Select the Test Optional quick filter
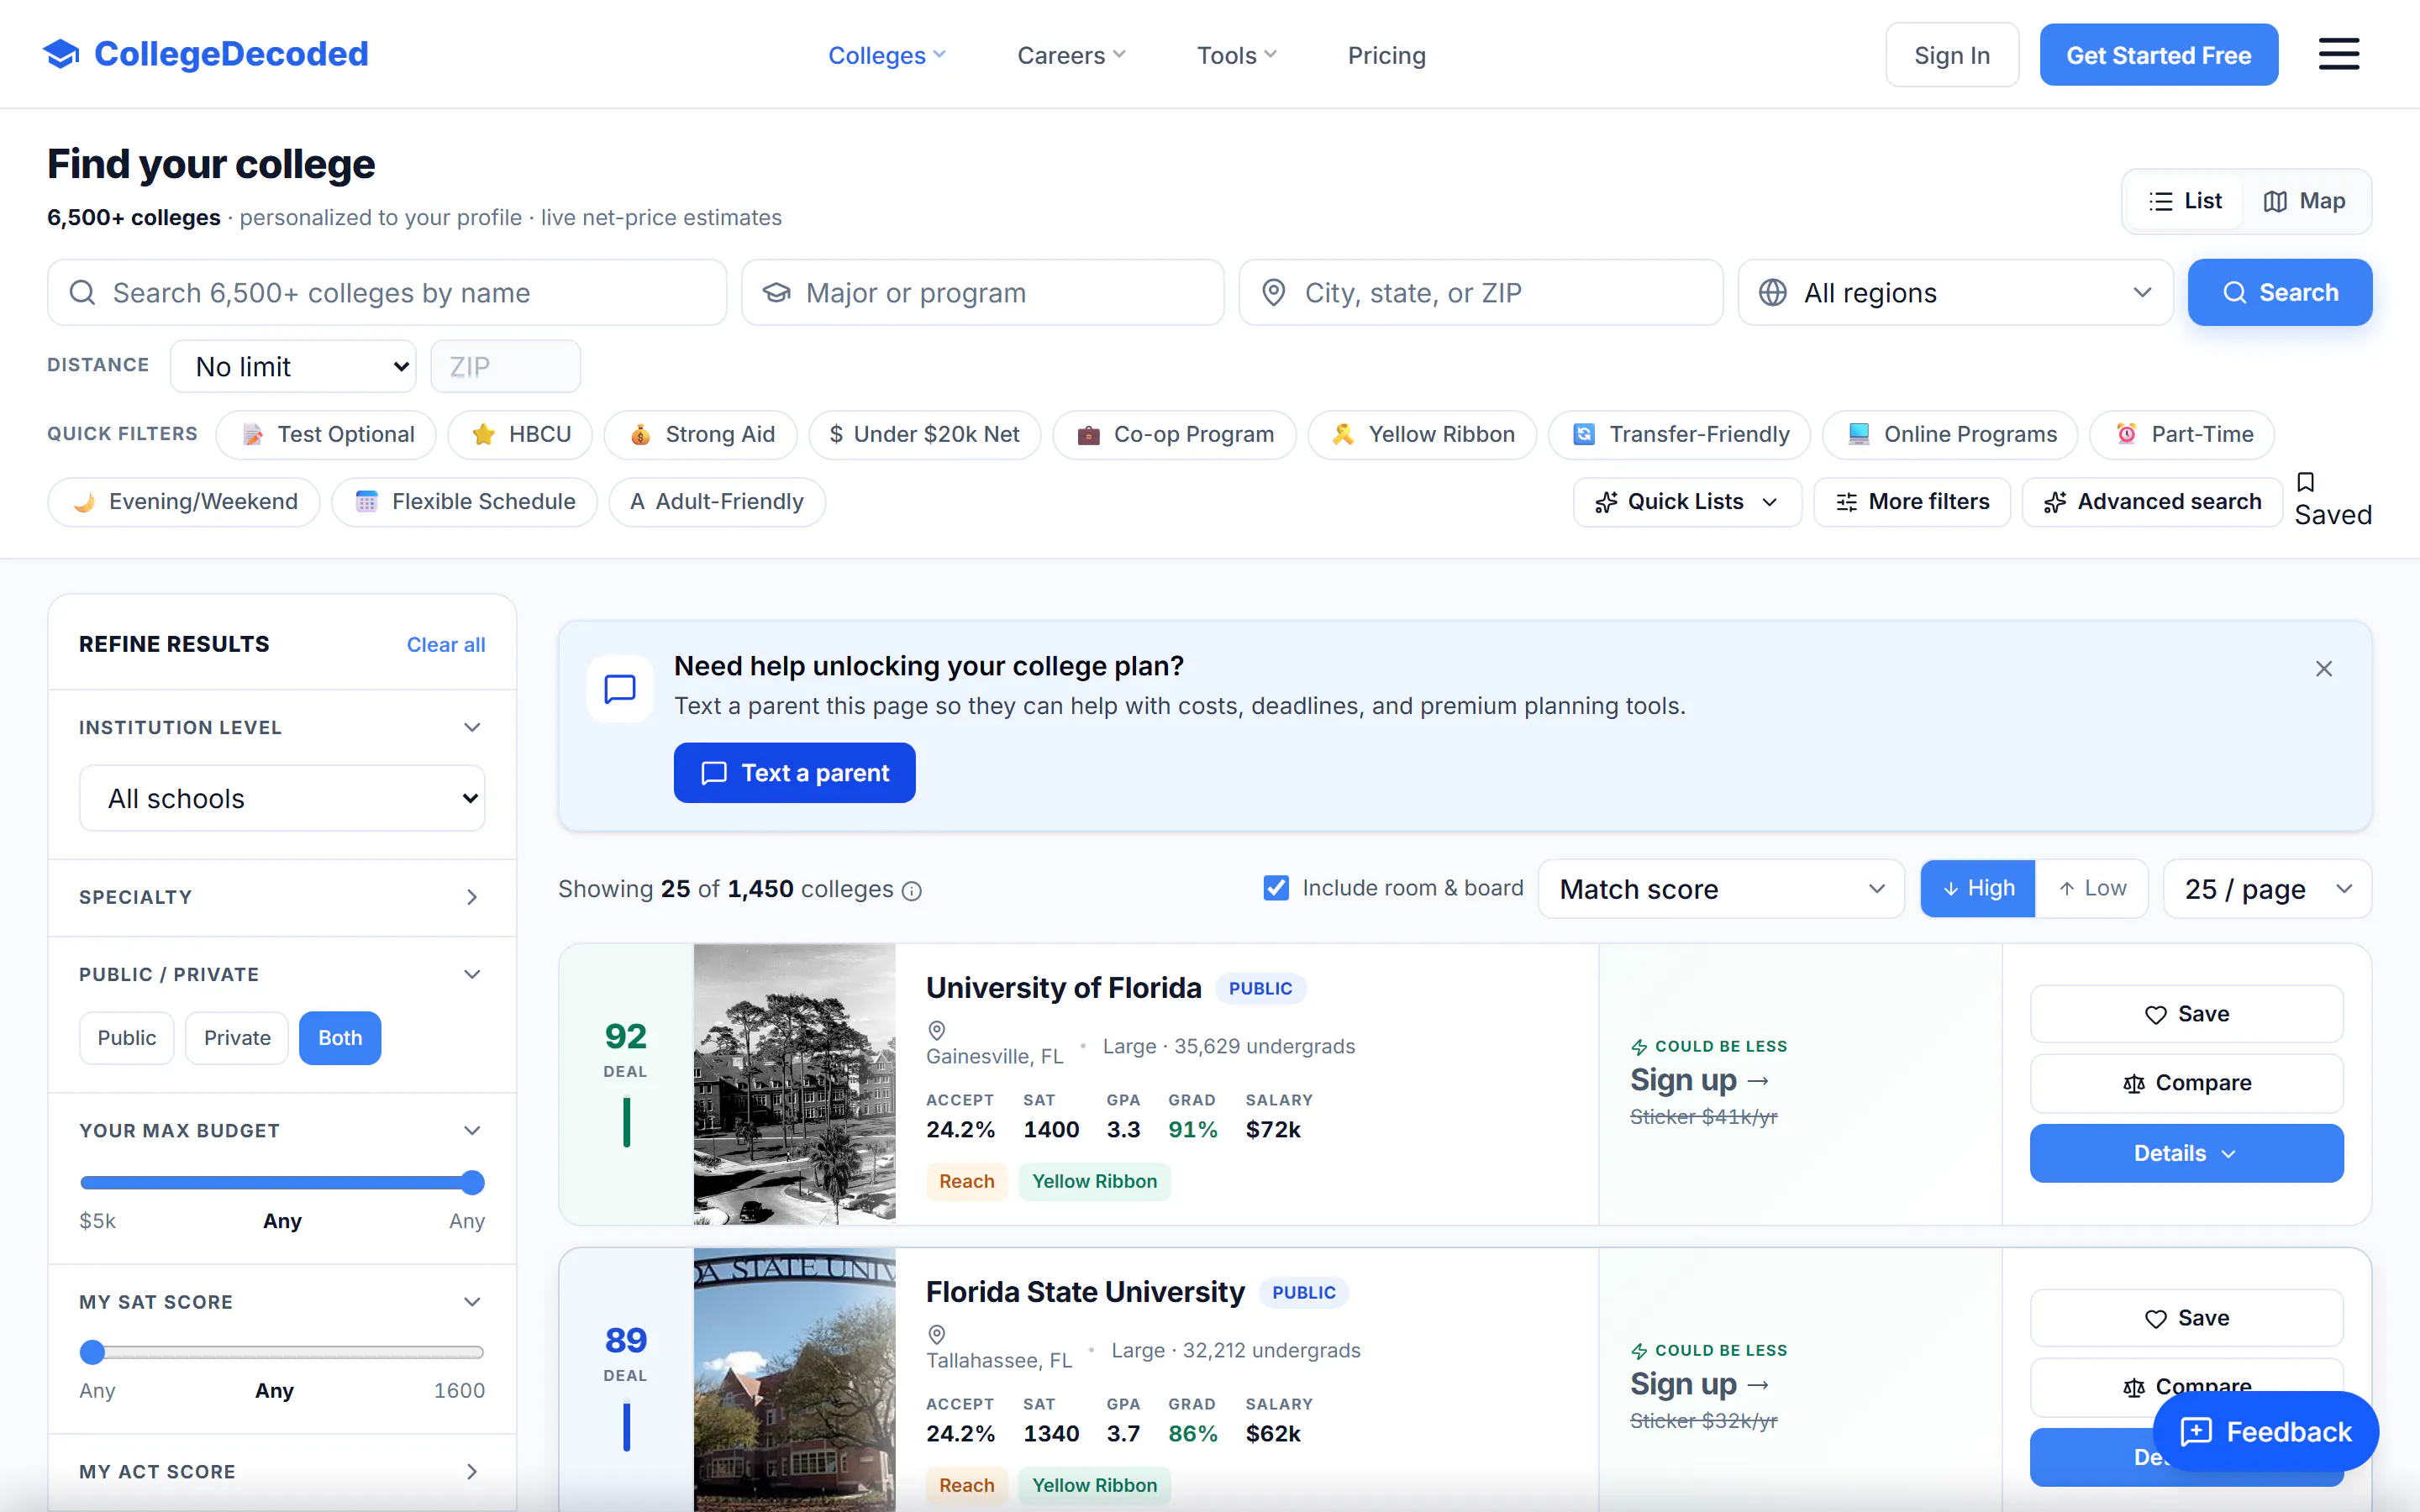The width and height of the screenshot is (2420, 1512). (x=326, y=434)
